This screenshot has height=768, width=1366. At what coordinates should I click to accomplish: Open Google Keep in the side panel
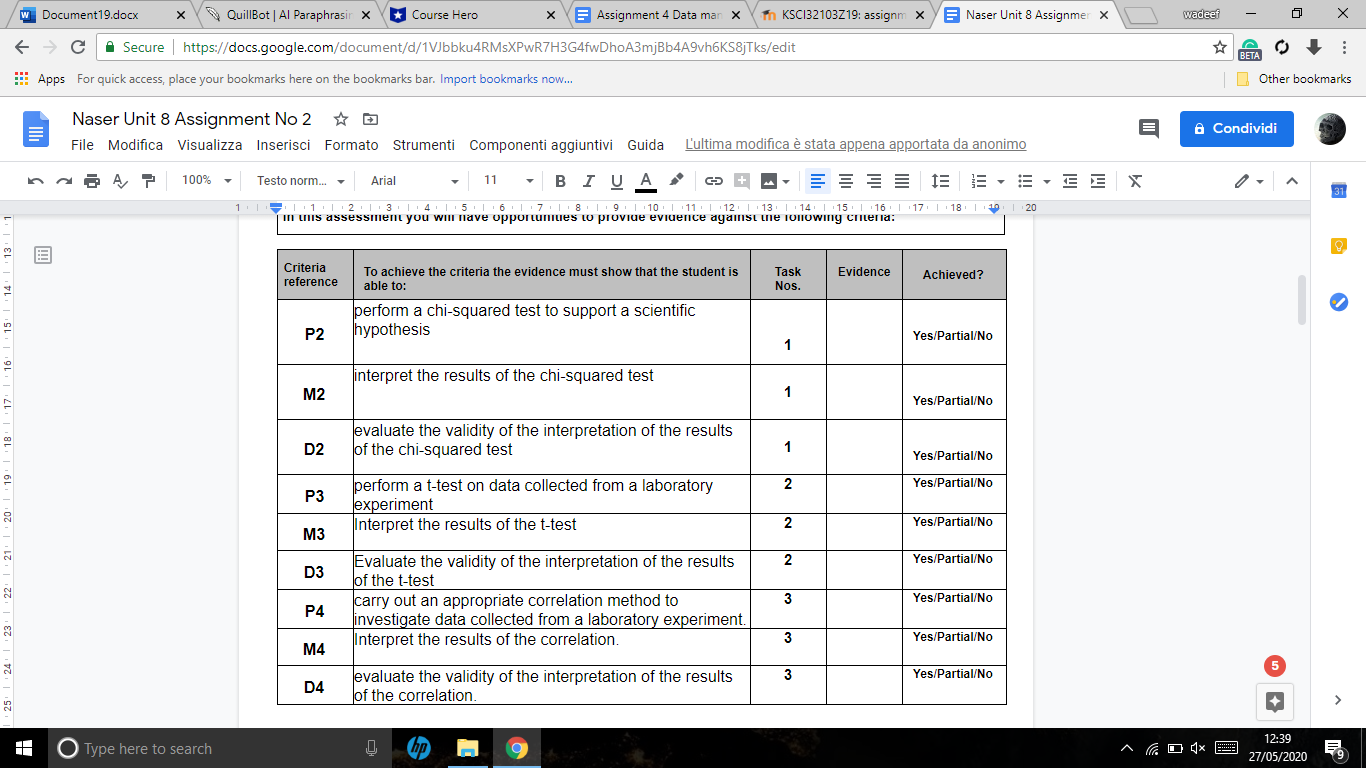coord(1338,245)
